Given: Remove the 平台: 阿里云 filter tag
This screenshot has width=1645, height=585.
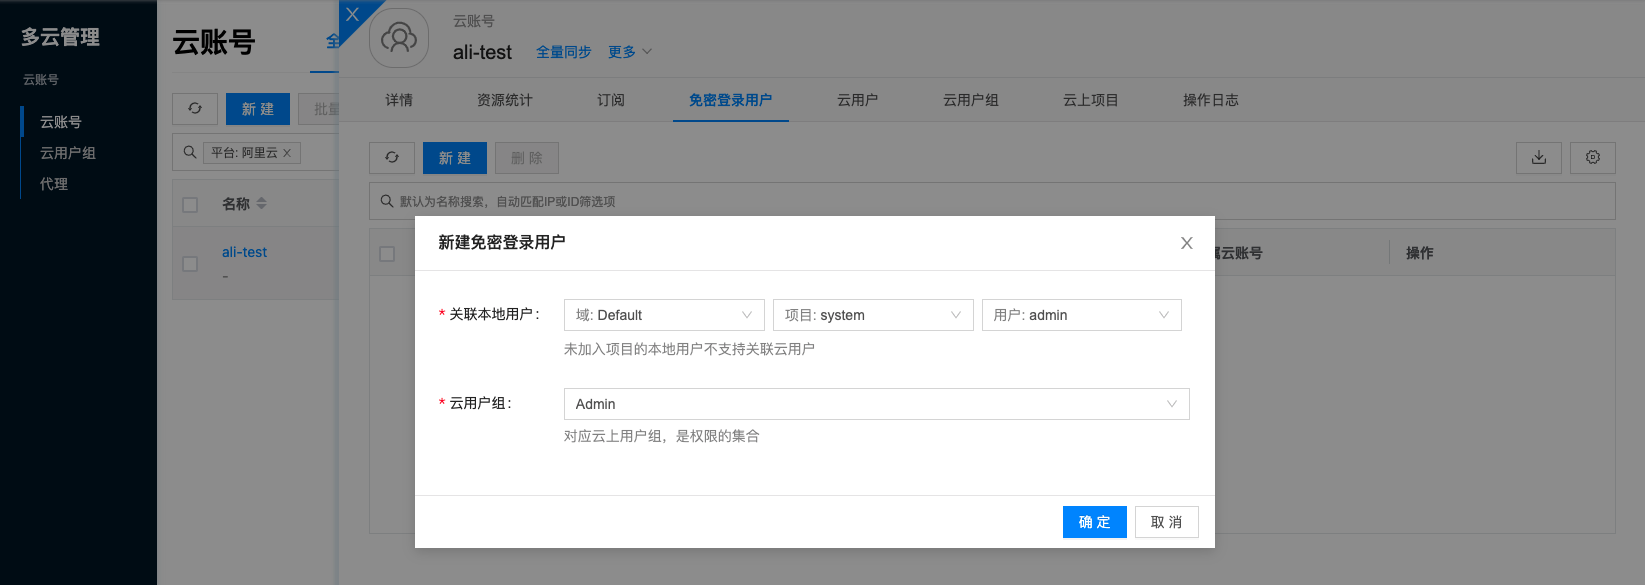Looking at the screenshot, I should click(x=287, y=153).
